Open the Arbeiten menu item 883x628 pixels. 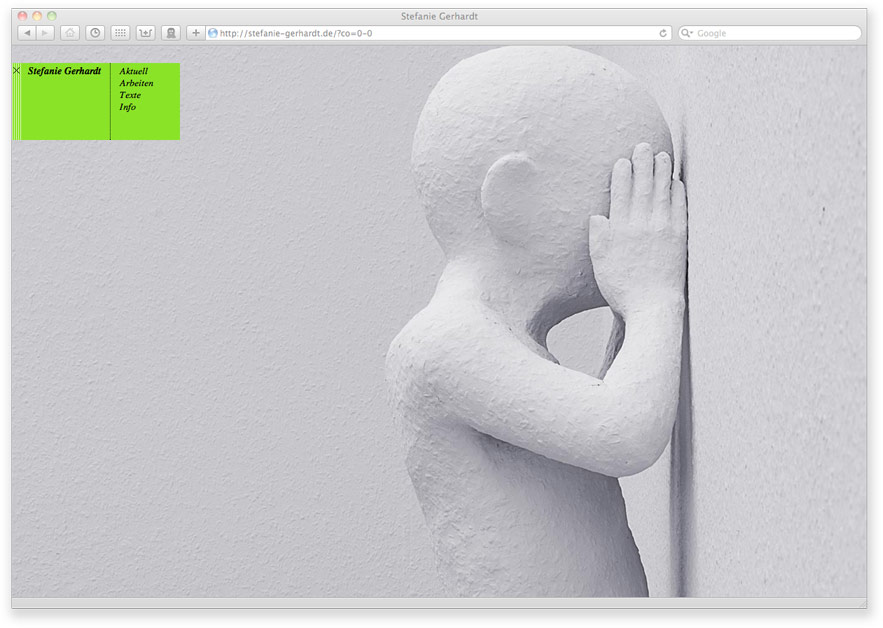coord(136,83)
